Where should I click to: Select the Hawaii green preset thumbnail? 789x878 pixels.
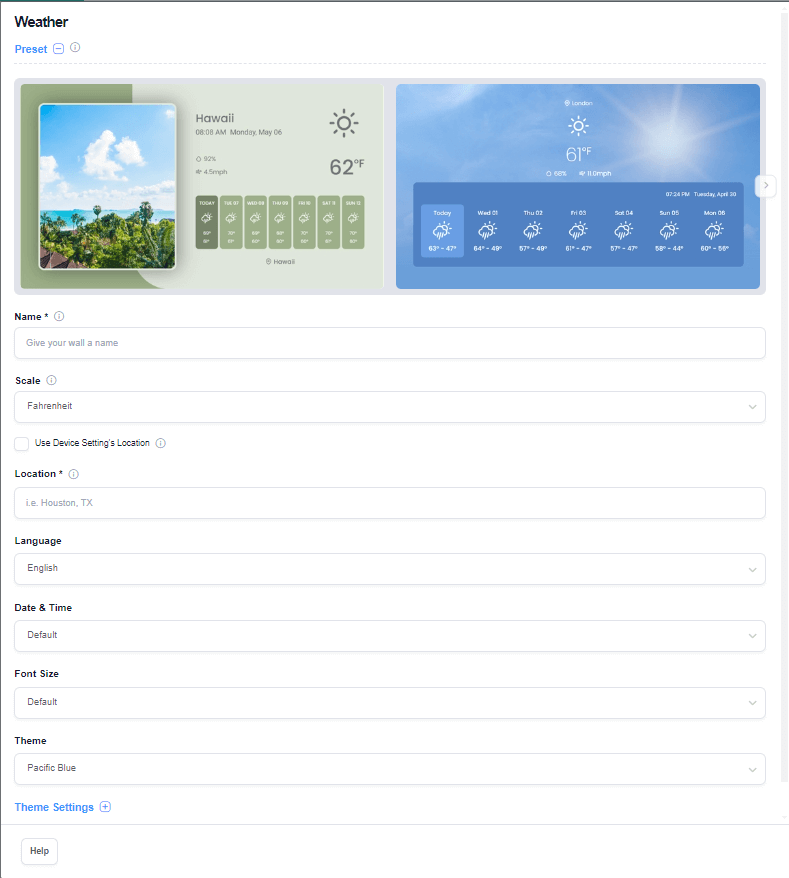[202, 186]
